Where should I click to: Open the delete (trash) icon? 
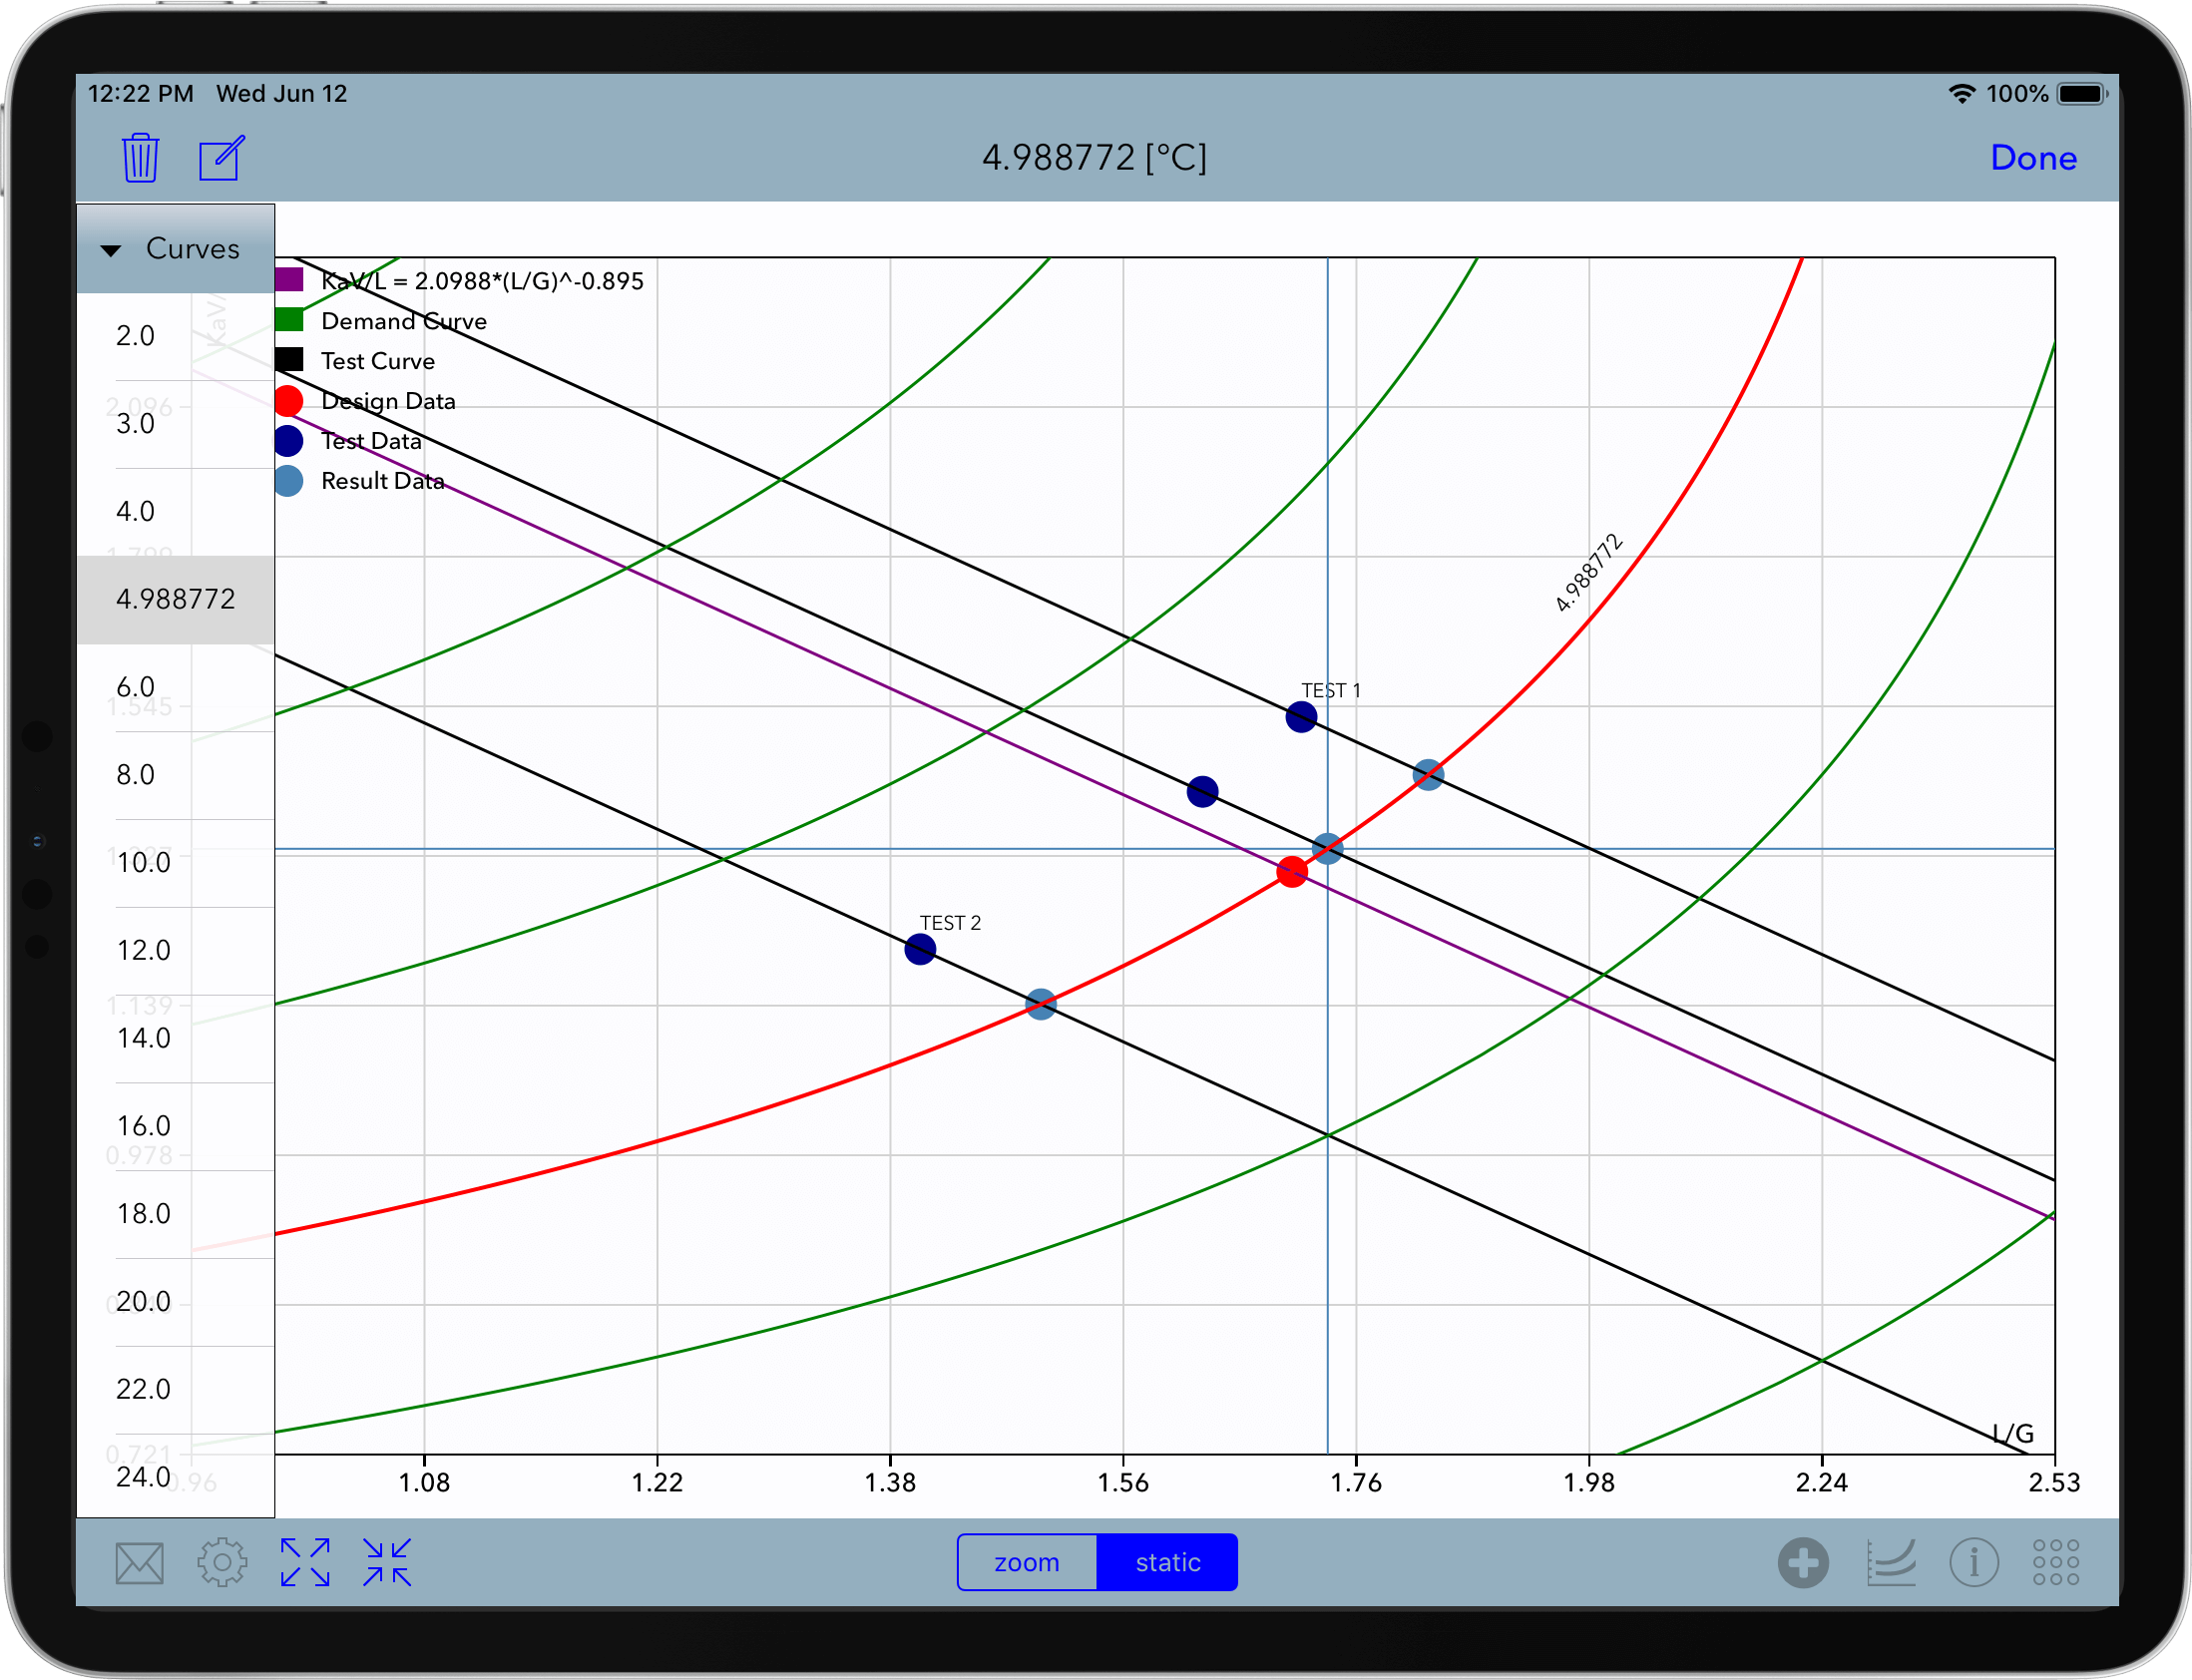(x=139, y=157)
